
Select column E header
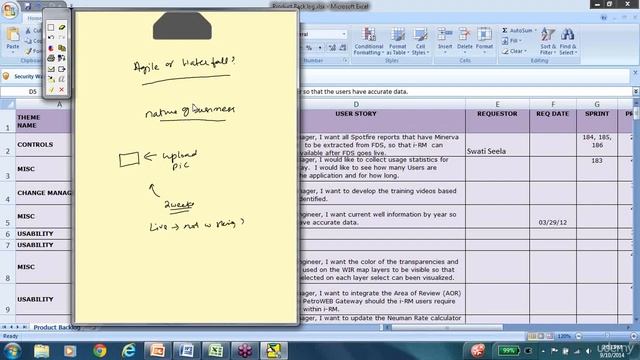coord(497,104)
